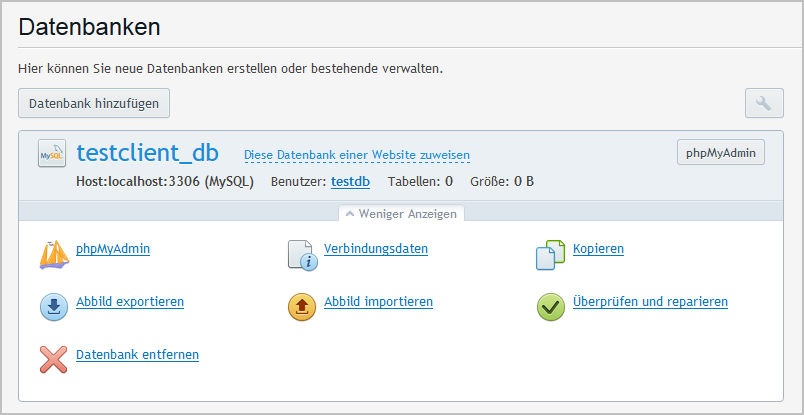Viewport: 804px width, 415px height.
Task: Open the wrench settings button
Action: tap(764, 103)
